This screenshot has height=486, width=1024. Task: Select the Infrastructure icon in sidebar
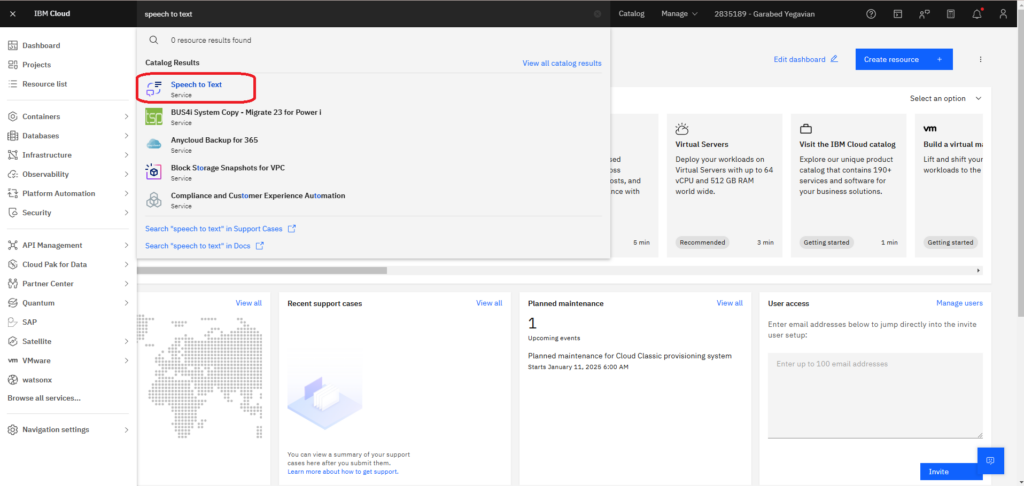tap(12, 155)
